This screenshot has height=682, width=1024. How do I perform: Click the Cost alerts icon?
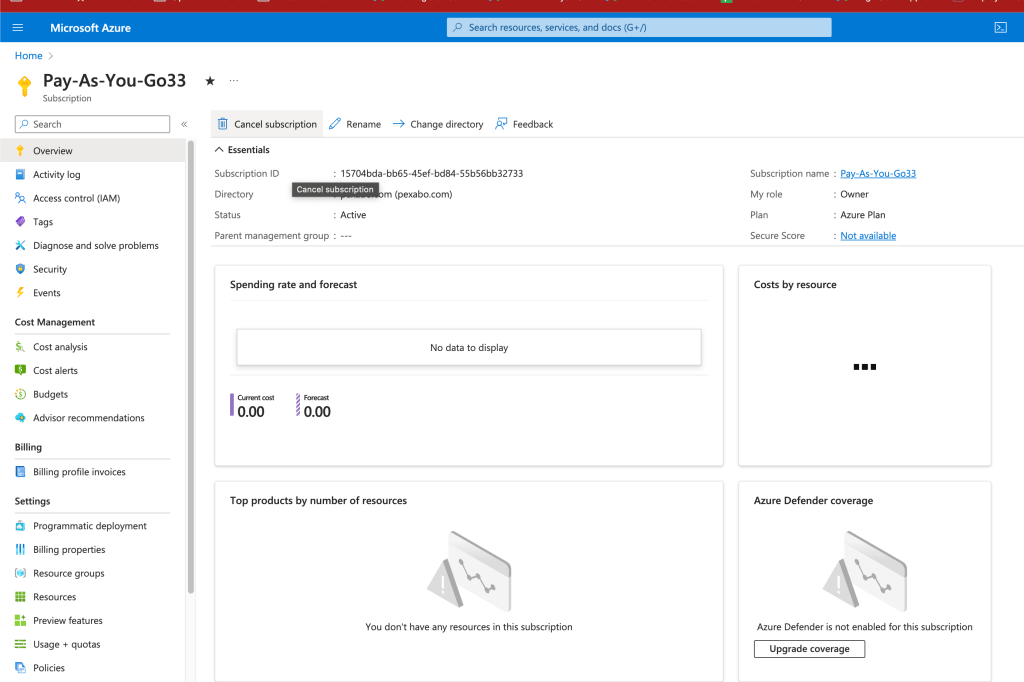(20, 370)
